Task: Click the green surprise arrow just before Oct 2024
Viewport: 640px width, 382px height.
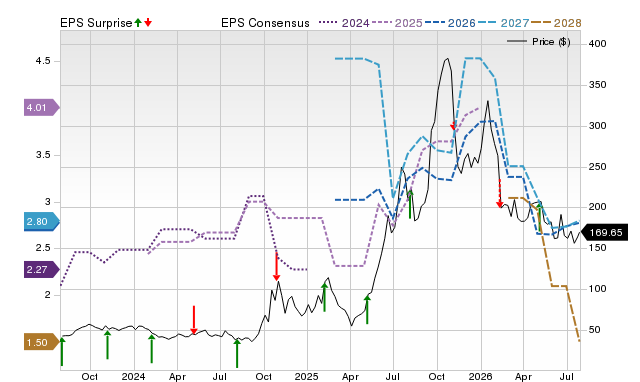Action: click(237, 353)
